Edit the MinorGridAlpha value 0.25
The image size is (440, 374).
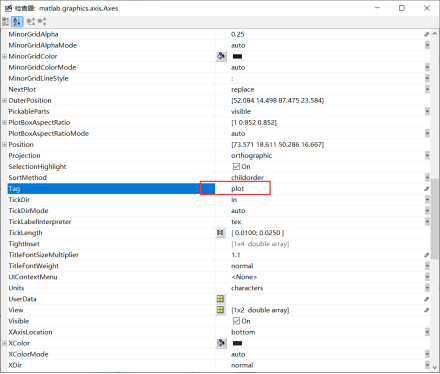tap(238, 34)
